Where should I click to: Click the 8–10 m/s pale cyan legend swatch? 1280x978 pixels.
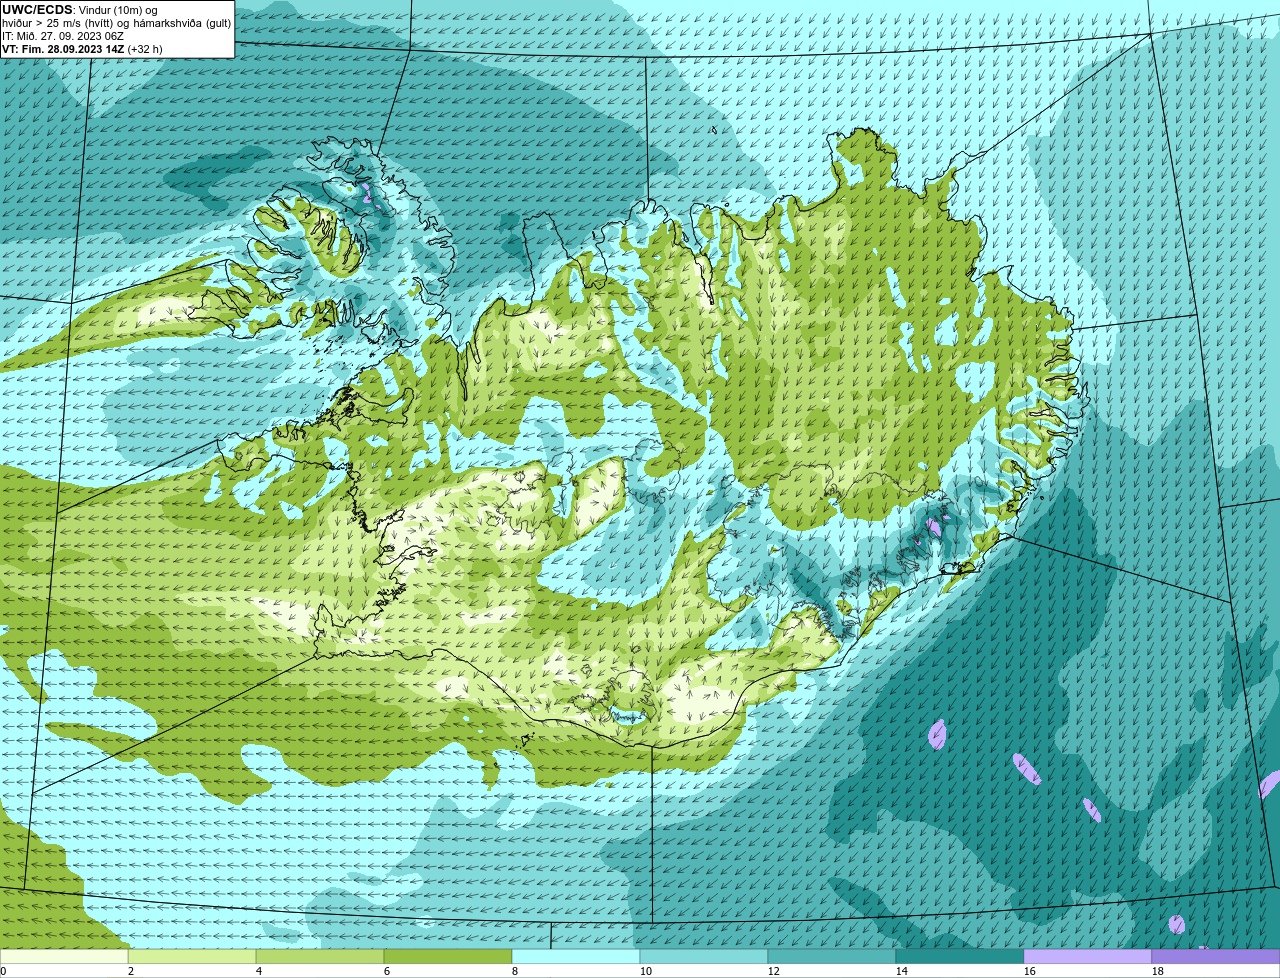pyautogui.click(x=576, y=956)
